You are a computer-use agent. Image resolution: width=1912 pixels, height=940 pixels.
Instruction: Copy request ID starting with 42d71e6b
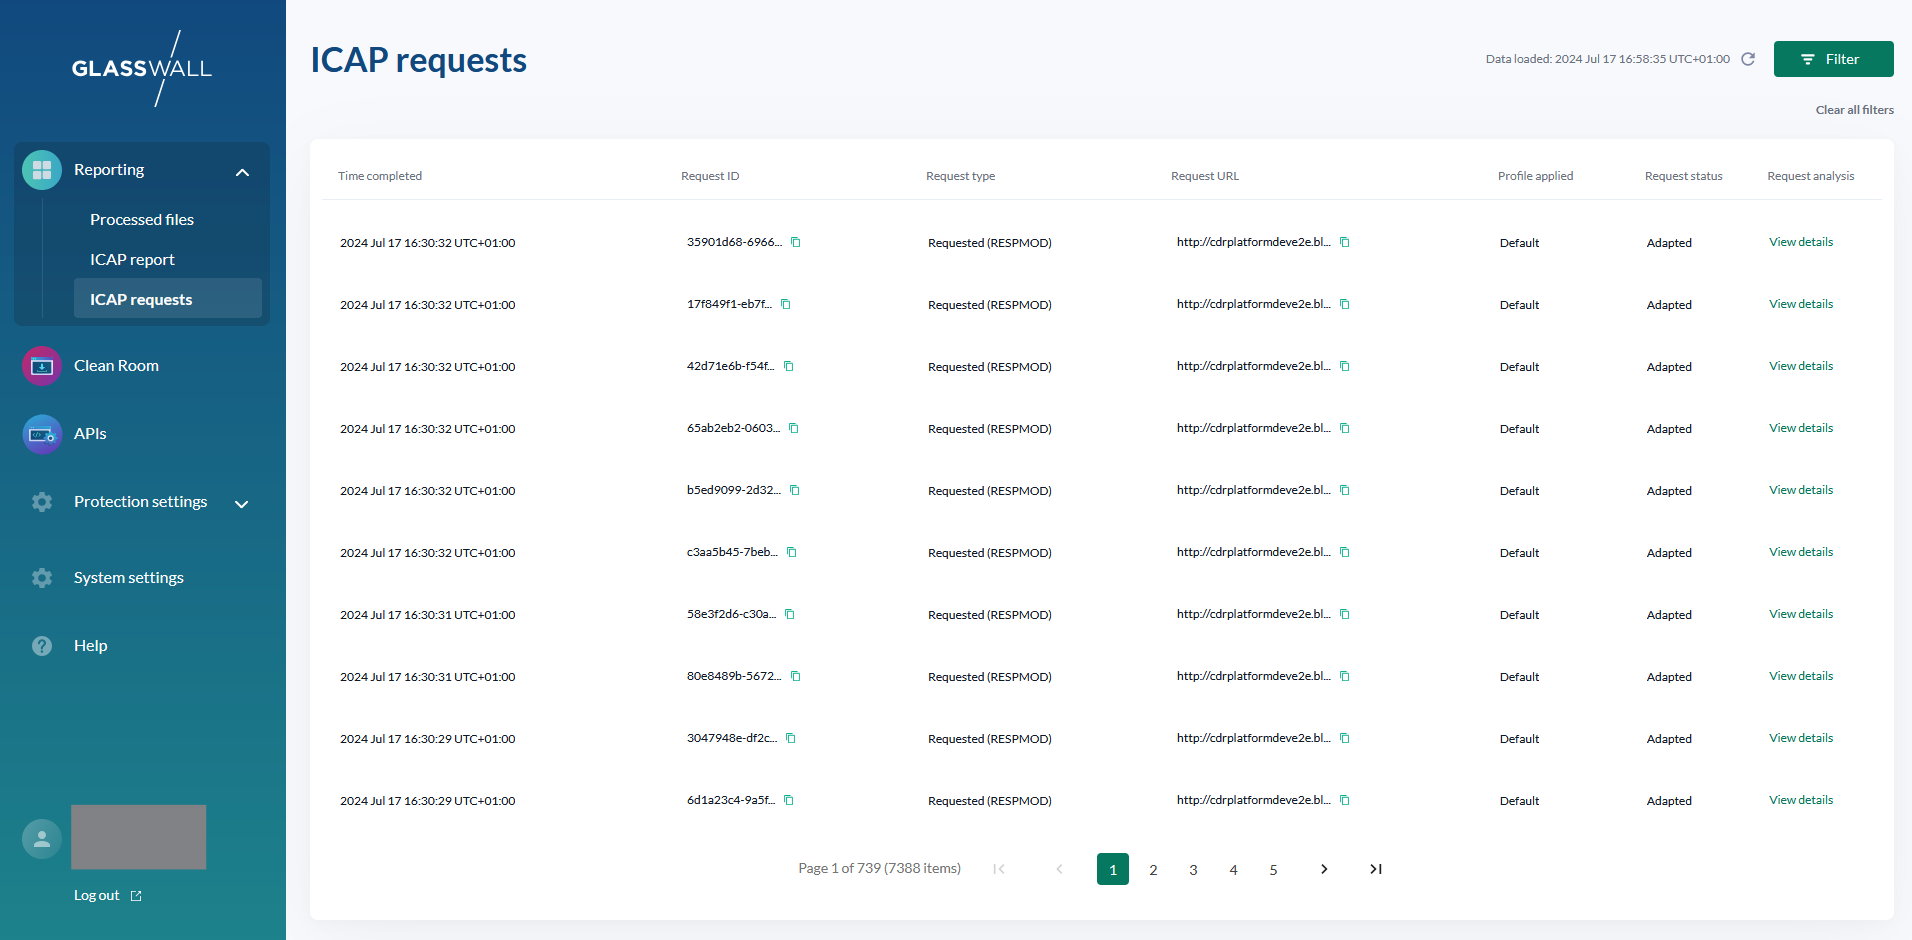tap(789, 366)
